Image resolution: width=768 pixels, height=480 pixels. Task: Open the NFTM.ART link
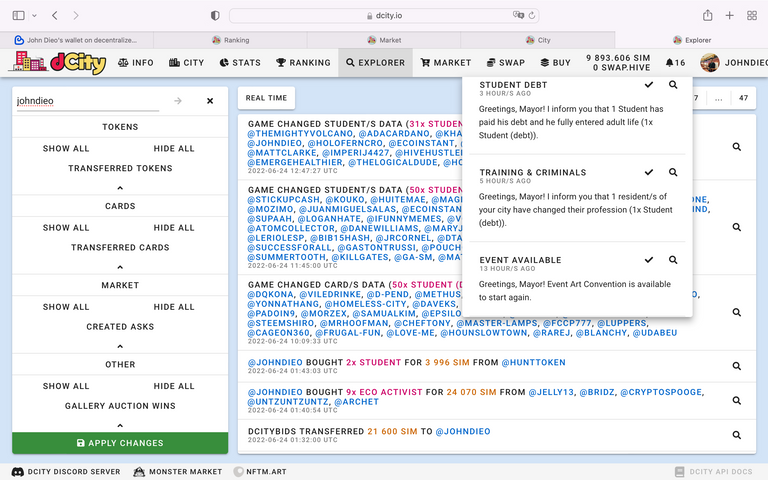coord(260,472)
